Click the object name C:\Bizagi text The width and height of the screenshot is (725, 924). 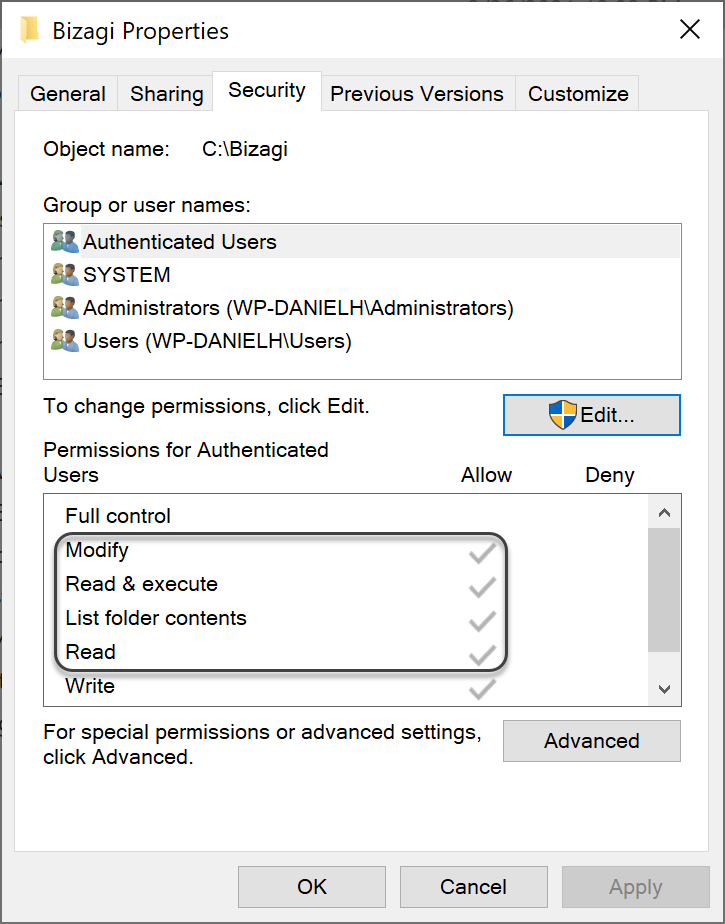pos(245,149)
